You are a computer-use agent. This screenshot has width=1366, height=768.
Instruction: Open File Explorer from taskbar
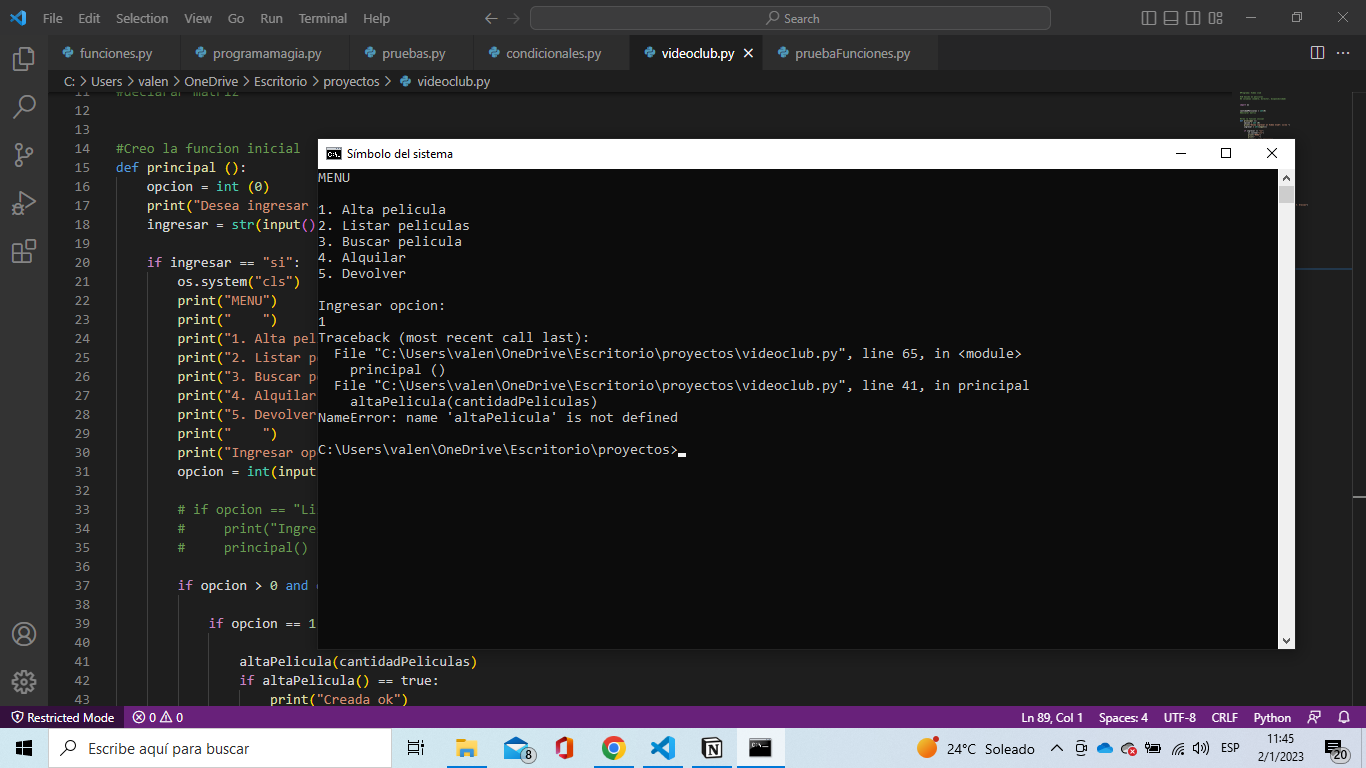click(466, 748)
